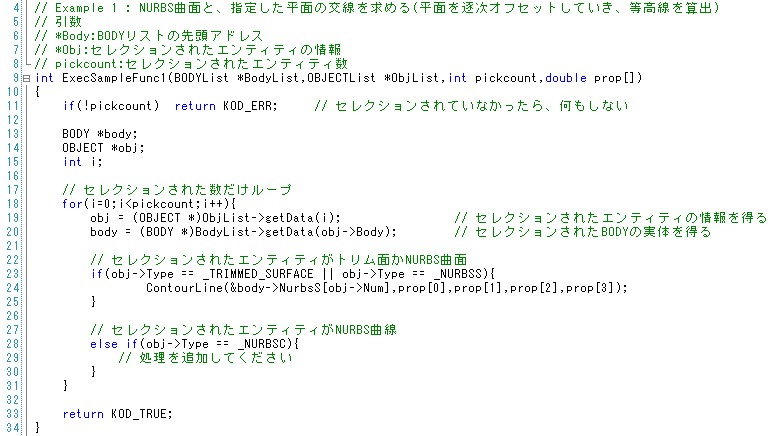Click line number 24 in gutter
Screen dimensions: 782x436
pyautogui.click(x=12, y=287)
